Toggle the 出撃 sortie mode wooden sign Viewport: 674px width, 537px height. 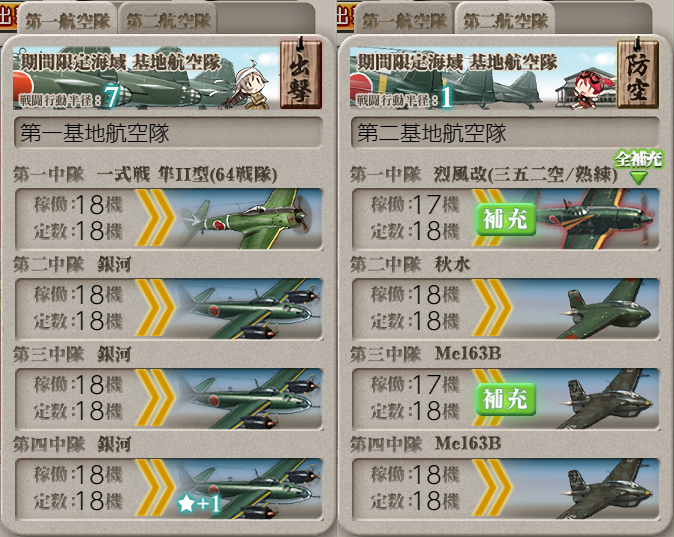pos(301,73)
